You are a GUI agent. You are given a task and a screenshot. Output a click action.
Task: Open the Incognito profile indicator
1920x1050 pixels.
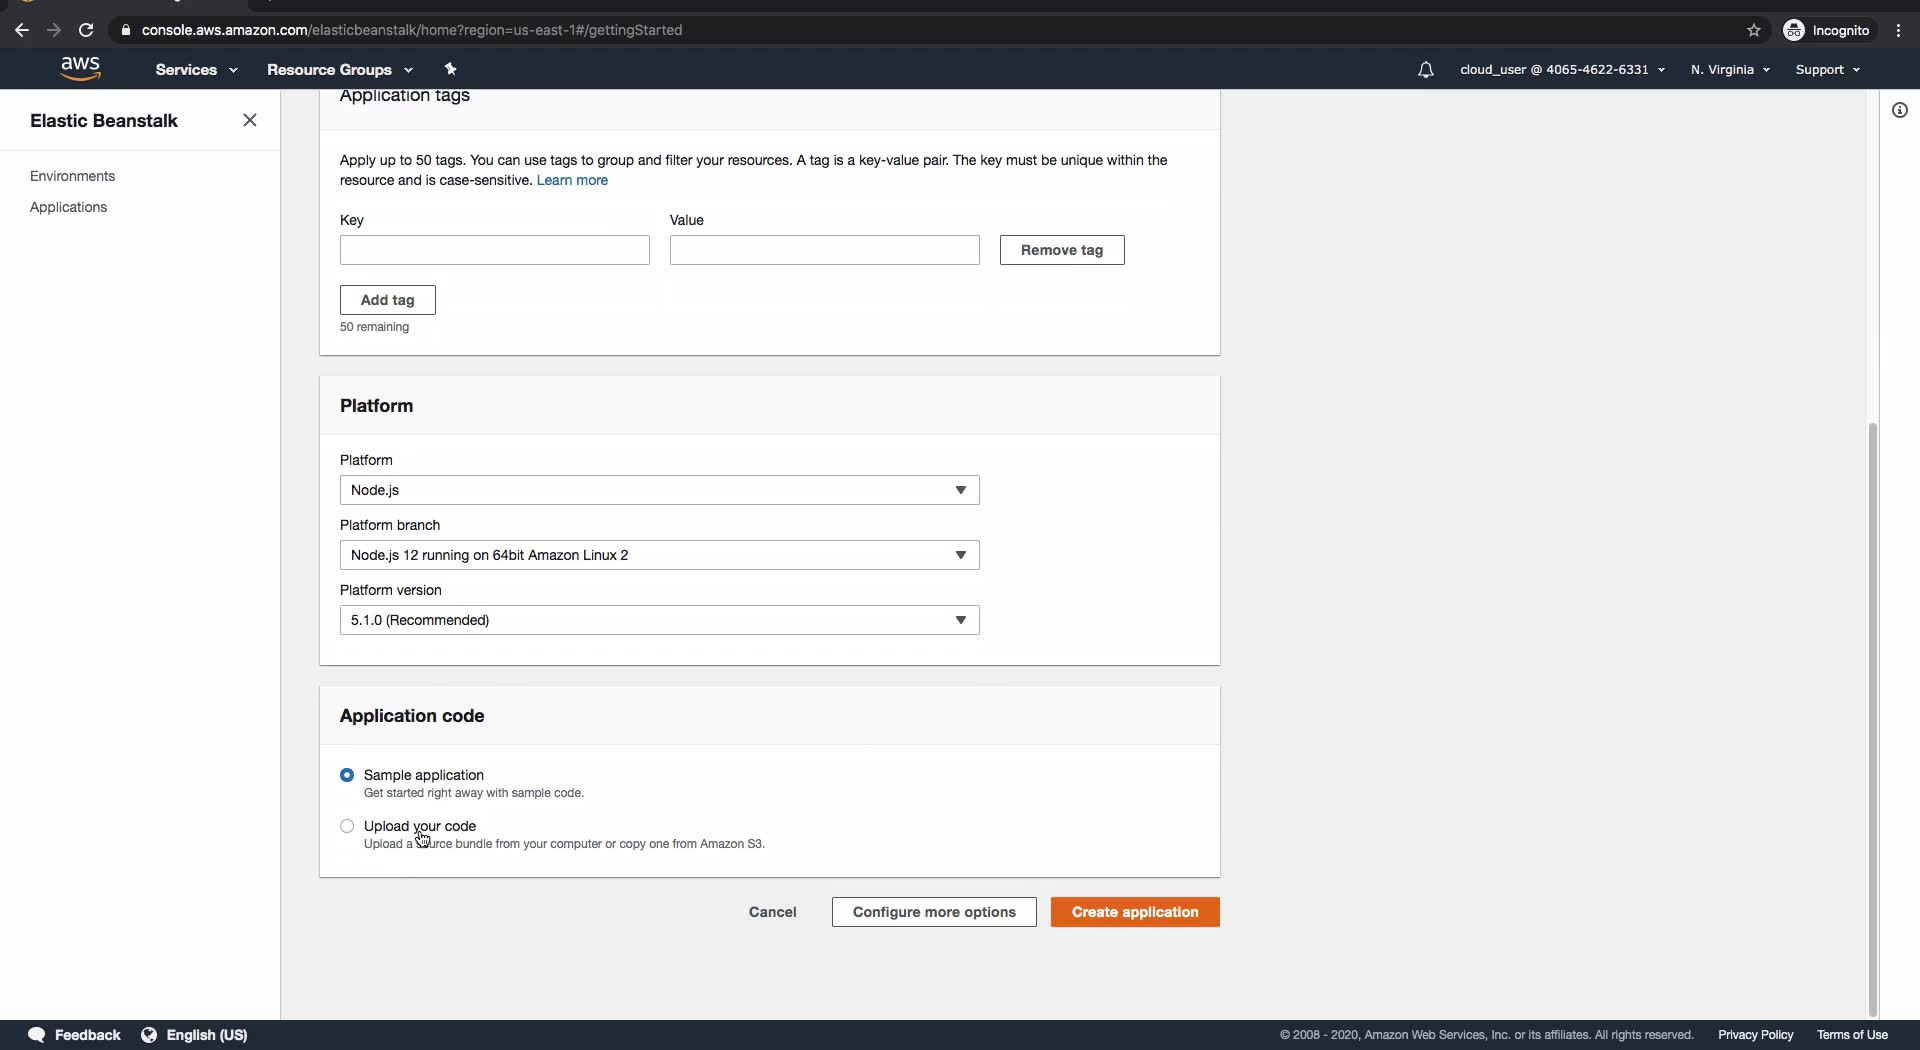1827,30
